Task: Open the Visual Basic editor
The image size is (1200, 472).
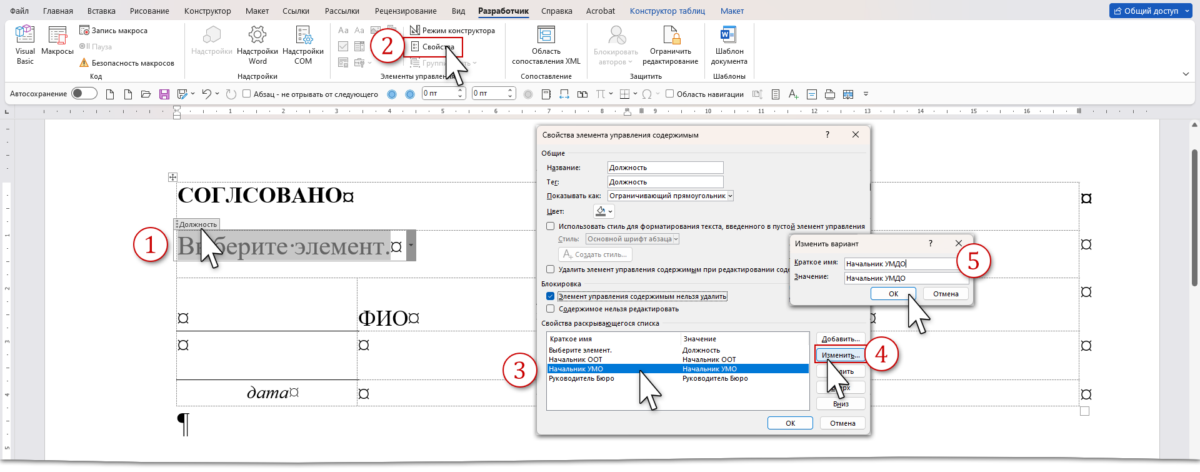Action: 25,42
